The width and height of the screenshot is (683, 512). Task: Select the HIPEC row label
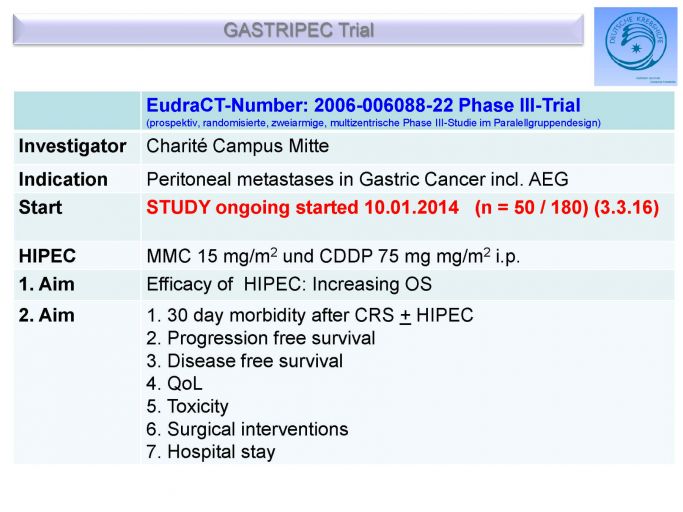coord(47,256)
